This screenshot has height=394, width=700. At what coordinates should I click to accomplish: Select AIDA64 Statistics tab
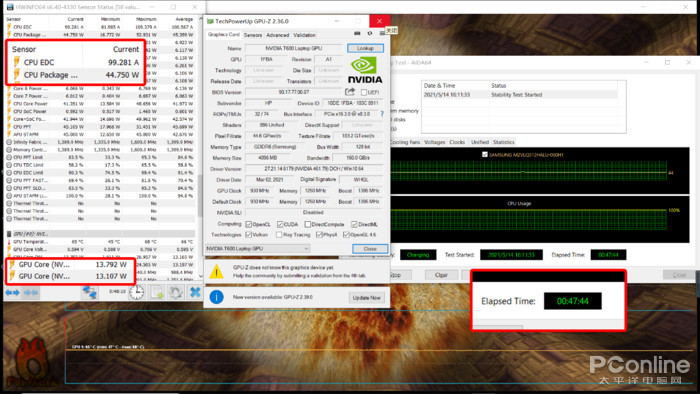click(x=504, y=142)
